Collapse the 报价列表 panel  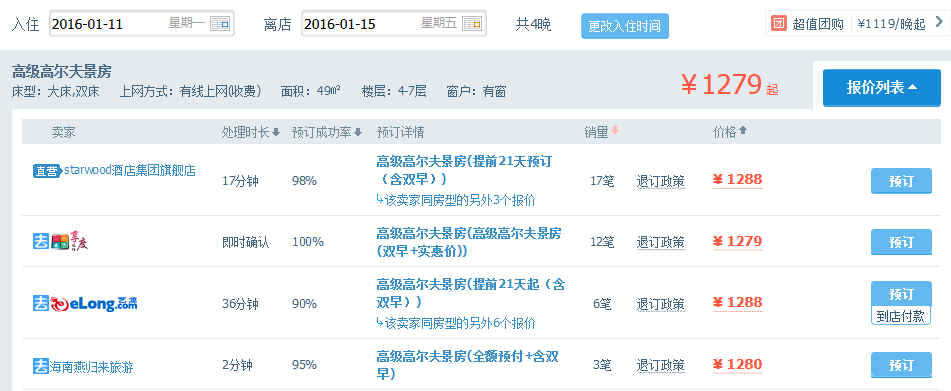pyautogui.click(x=881, y=88)
